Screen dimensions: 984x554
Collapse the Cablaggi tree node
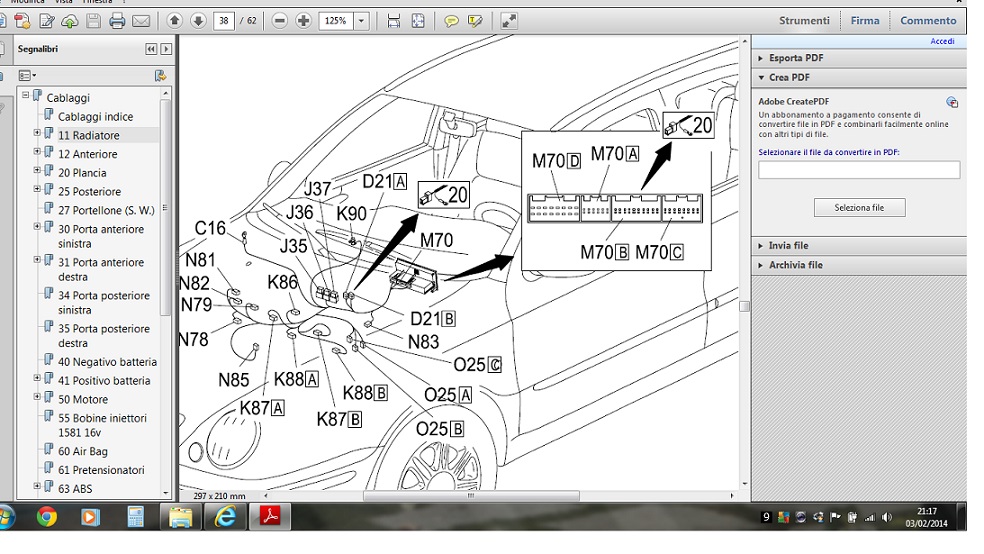(25, 95)
